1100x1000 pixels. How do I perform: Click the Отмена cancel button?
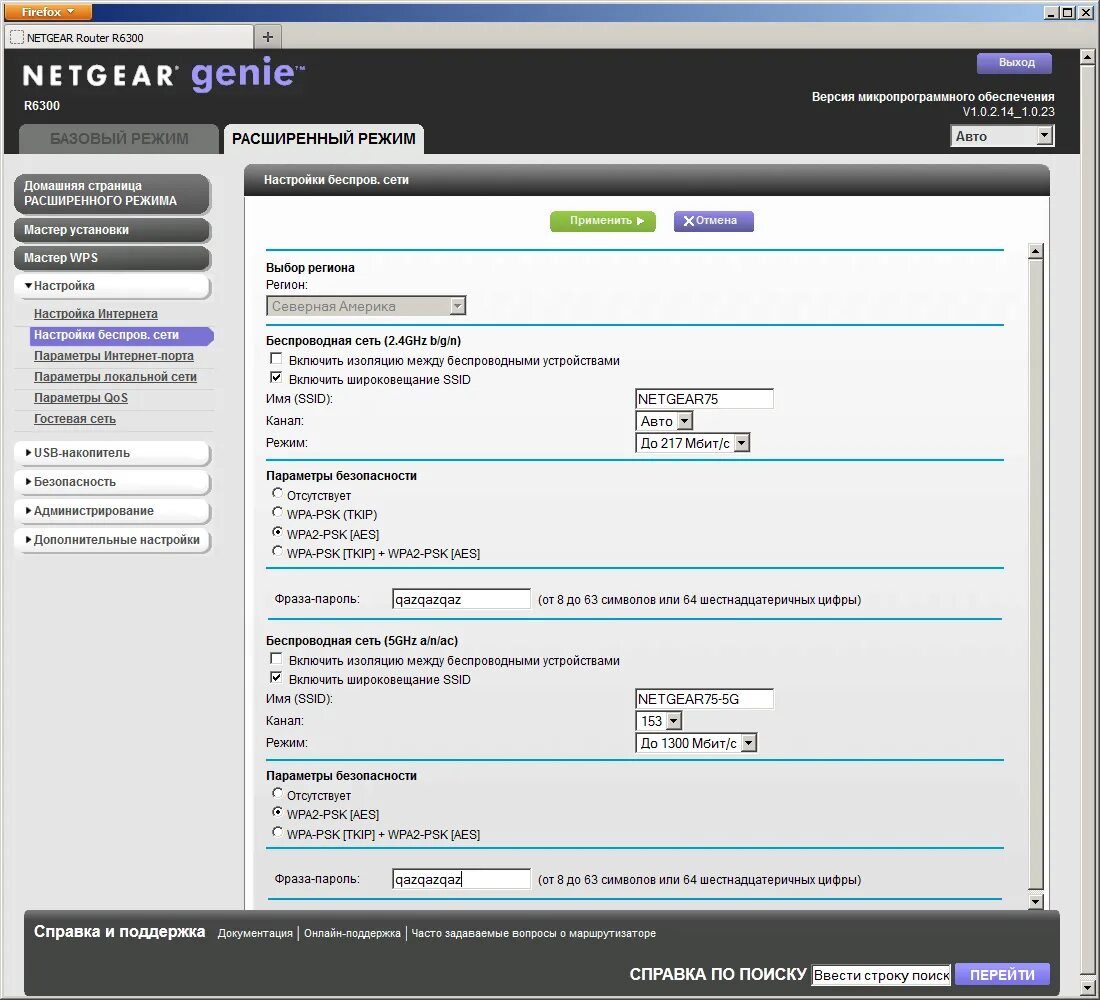click(713, 220)
